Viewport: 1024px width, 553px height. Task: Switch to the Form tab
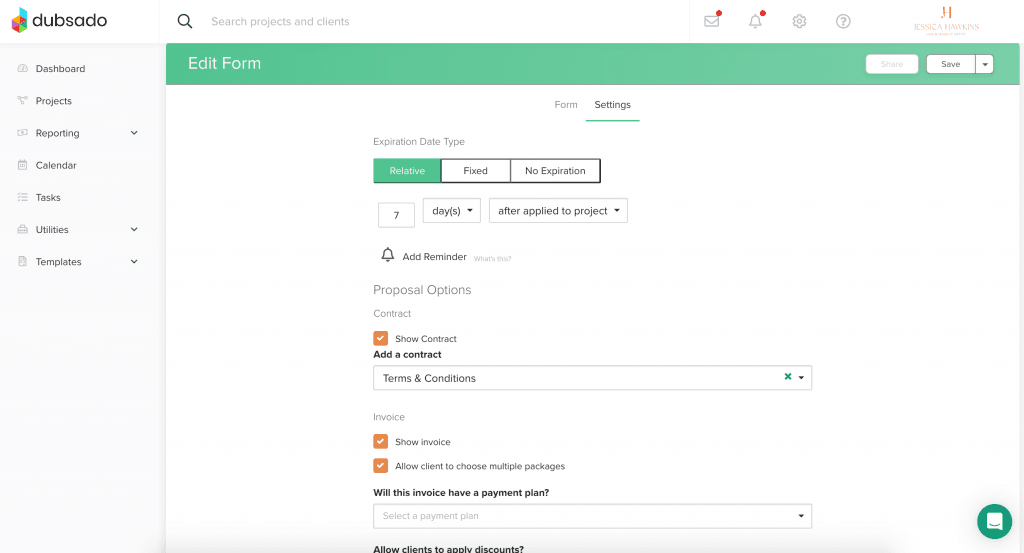(566, 104)
